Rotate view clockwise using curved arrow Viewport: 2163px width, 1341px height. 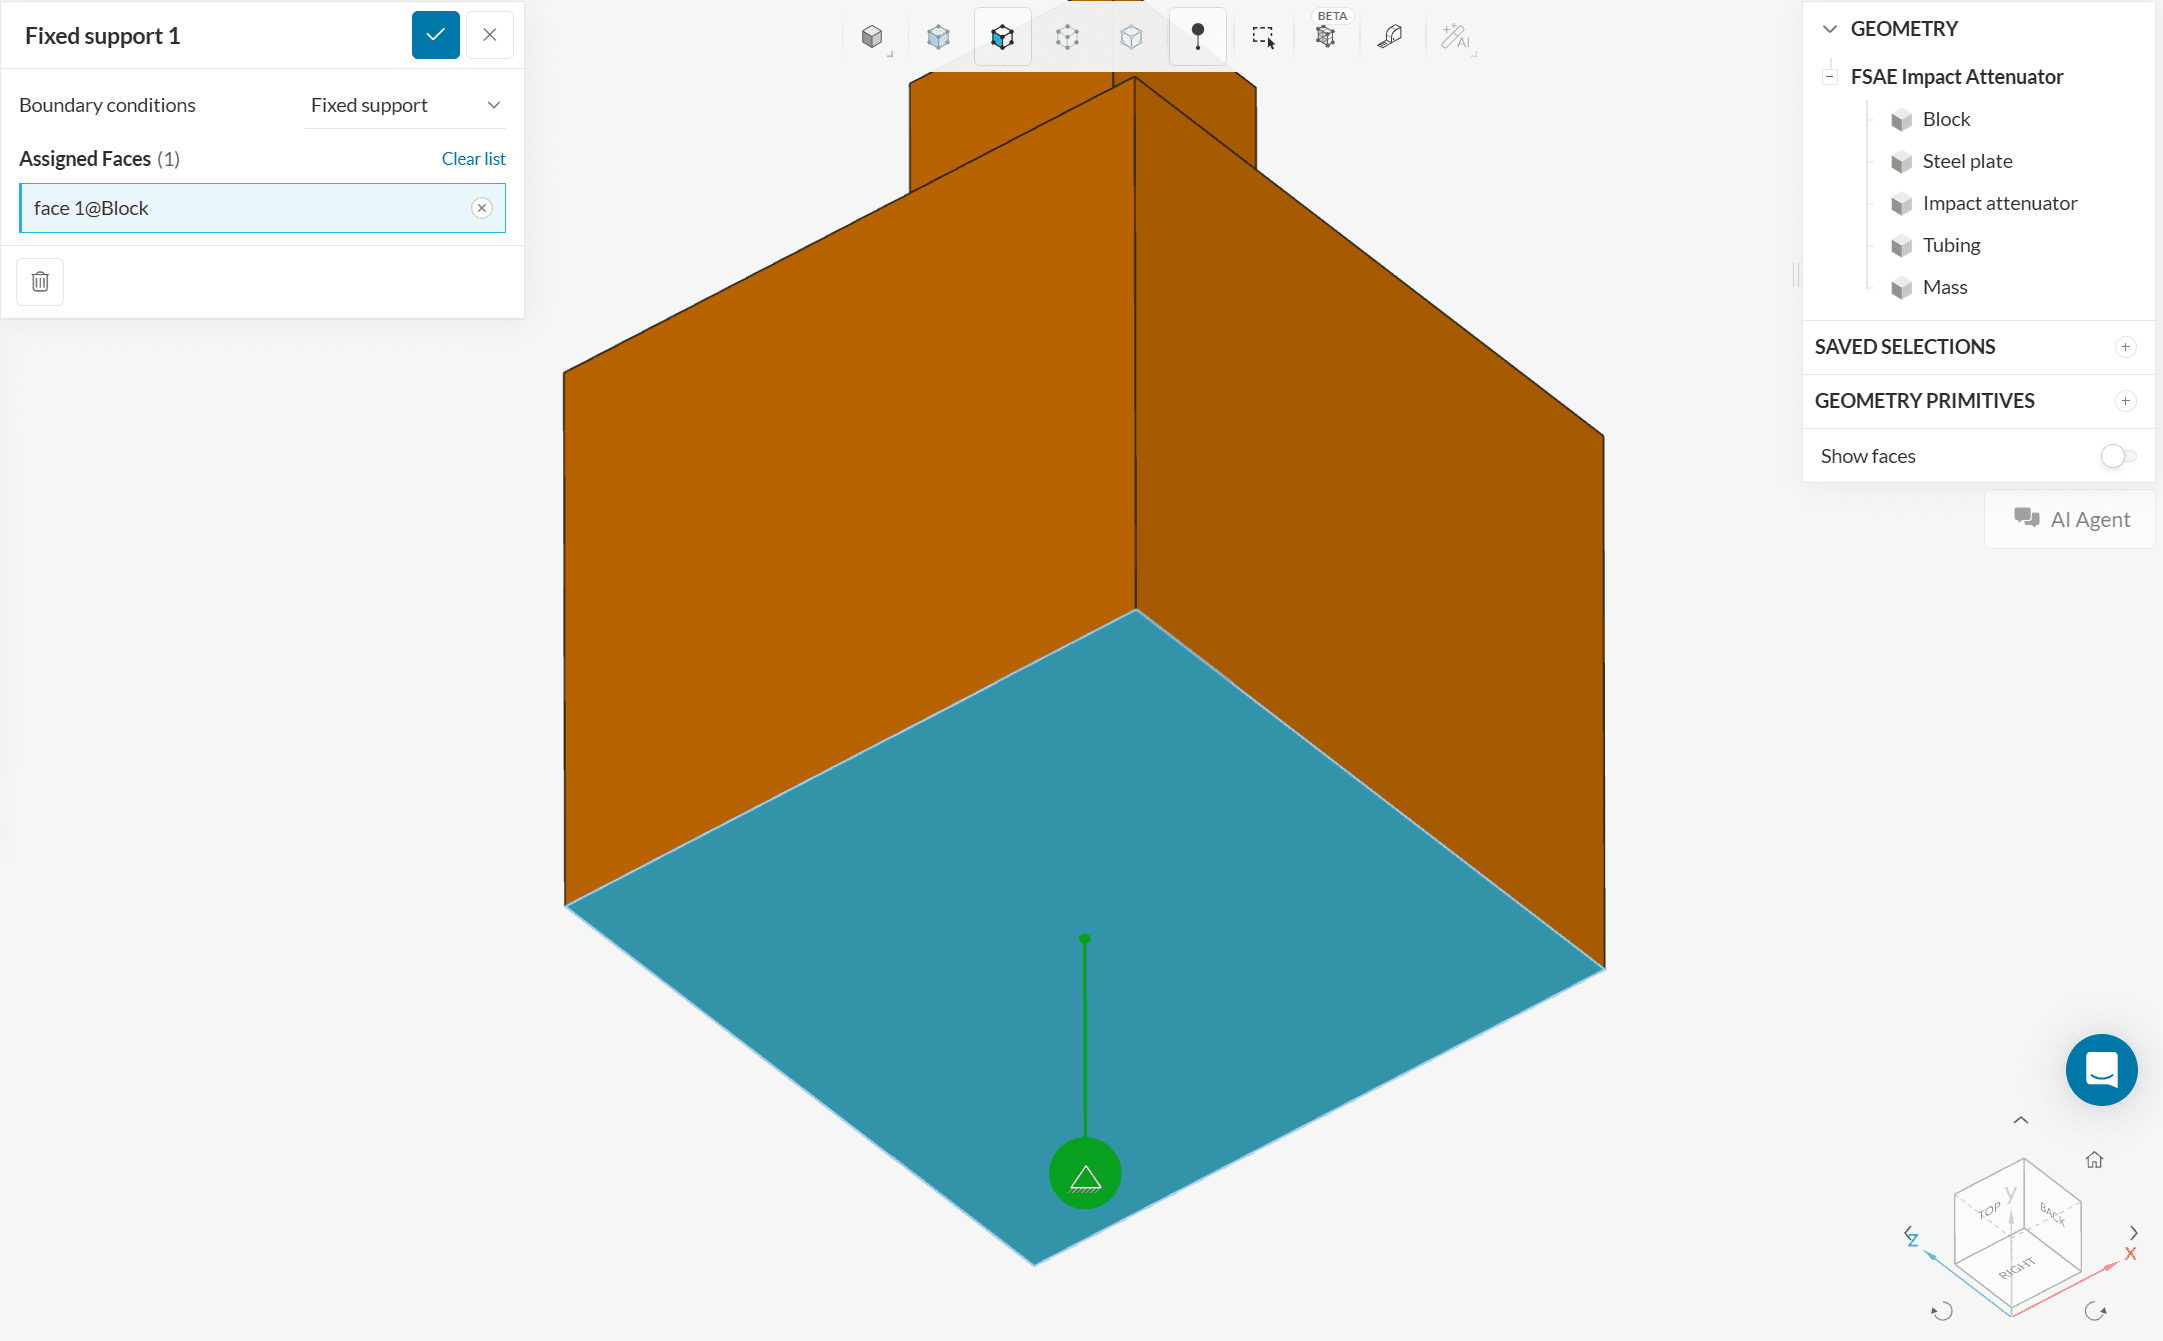click(x=2096, y=1311)
